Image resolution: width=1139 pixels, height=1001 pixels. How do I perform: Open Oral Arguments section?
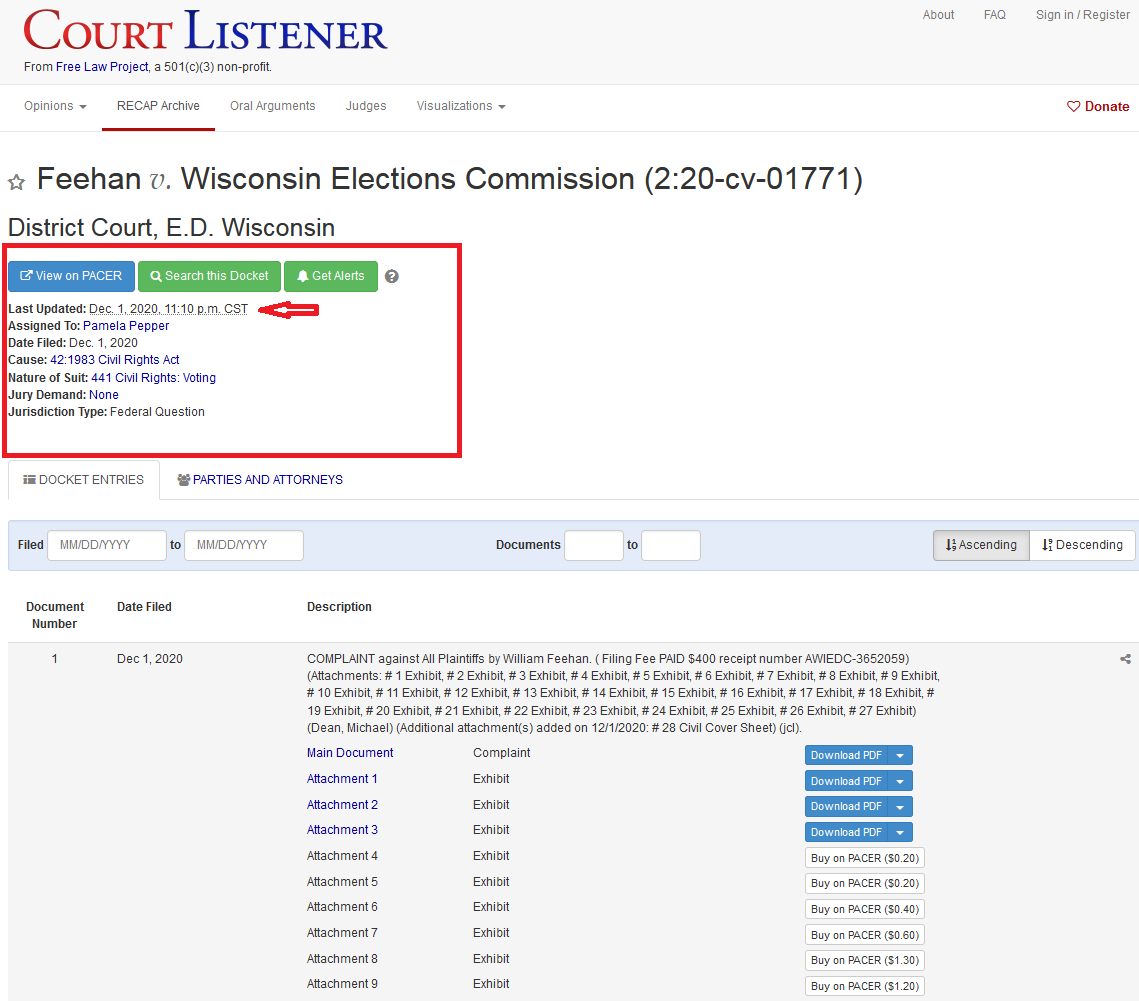(272, 106)
